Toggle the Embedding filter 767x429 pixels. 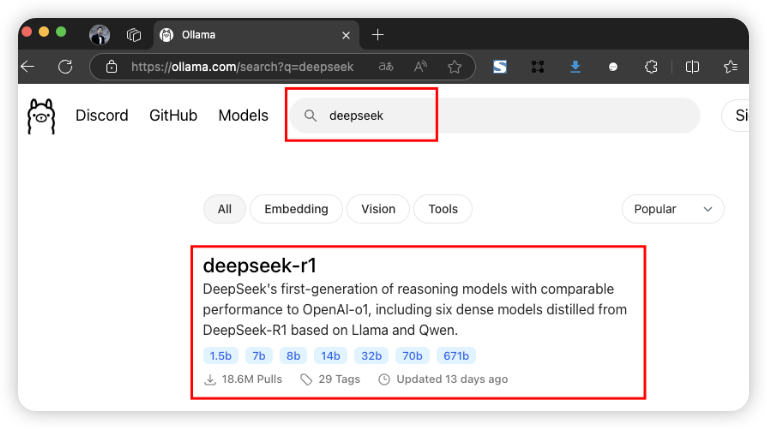[x=296, y=209]
